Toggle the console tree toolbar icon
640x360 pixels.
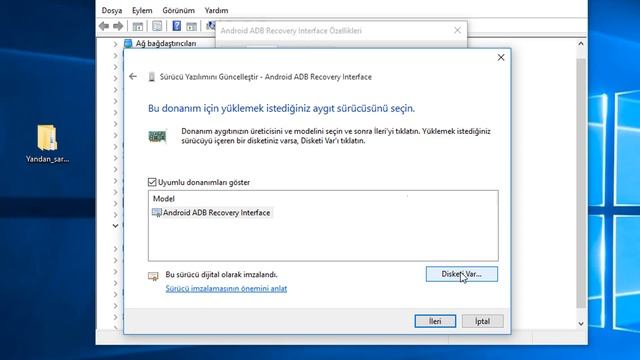click(138, 26)
